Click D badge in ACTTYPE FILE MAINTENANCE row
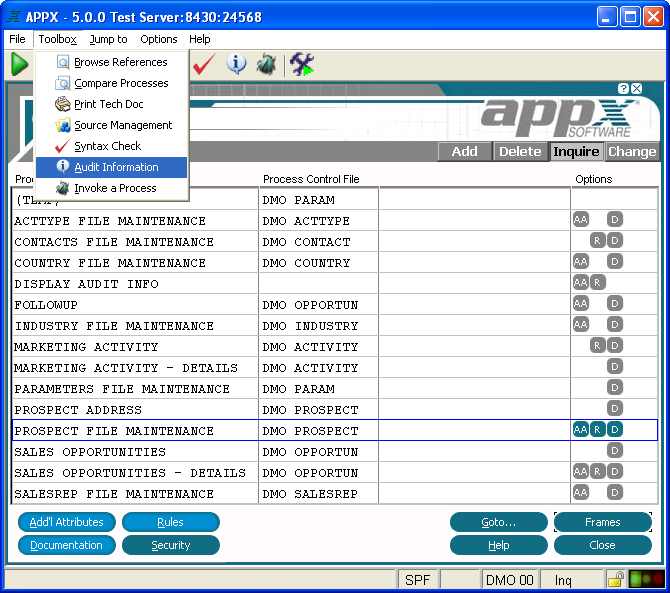This screenshot has height=593, width=670. [x=615, y=220]
